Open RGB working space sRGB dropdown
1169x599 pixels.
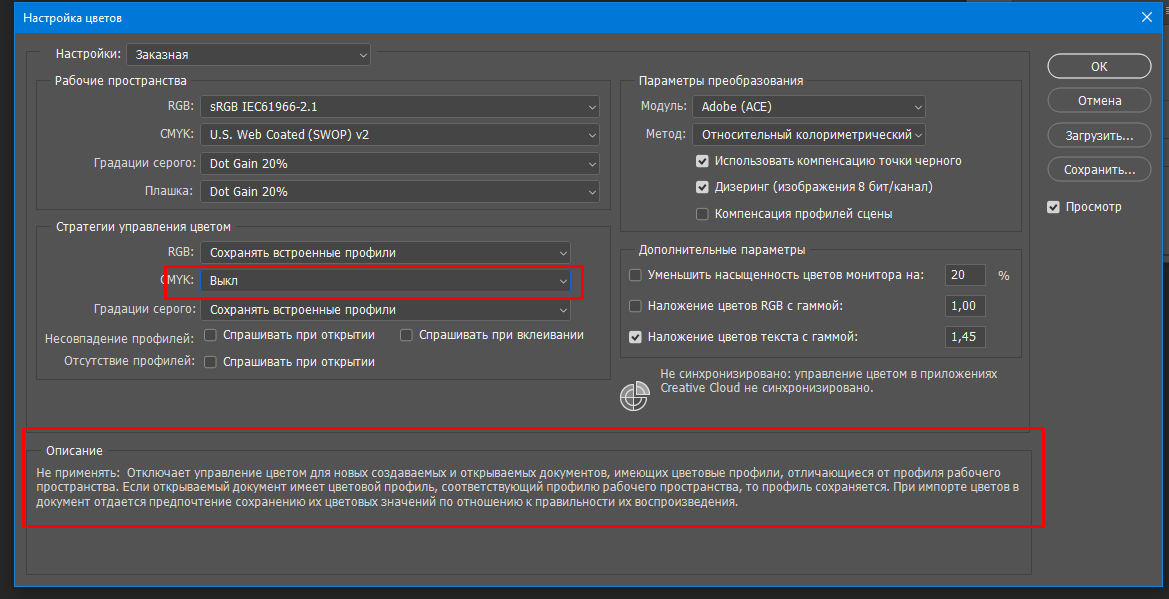click(x=400, y=107)
